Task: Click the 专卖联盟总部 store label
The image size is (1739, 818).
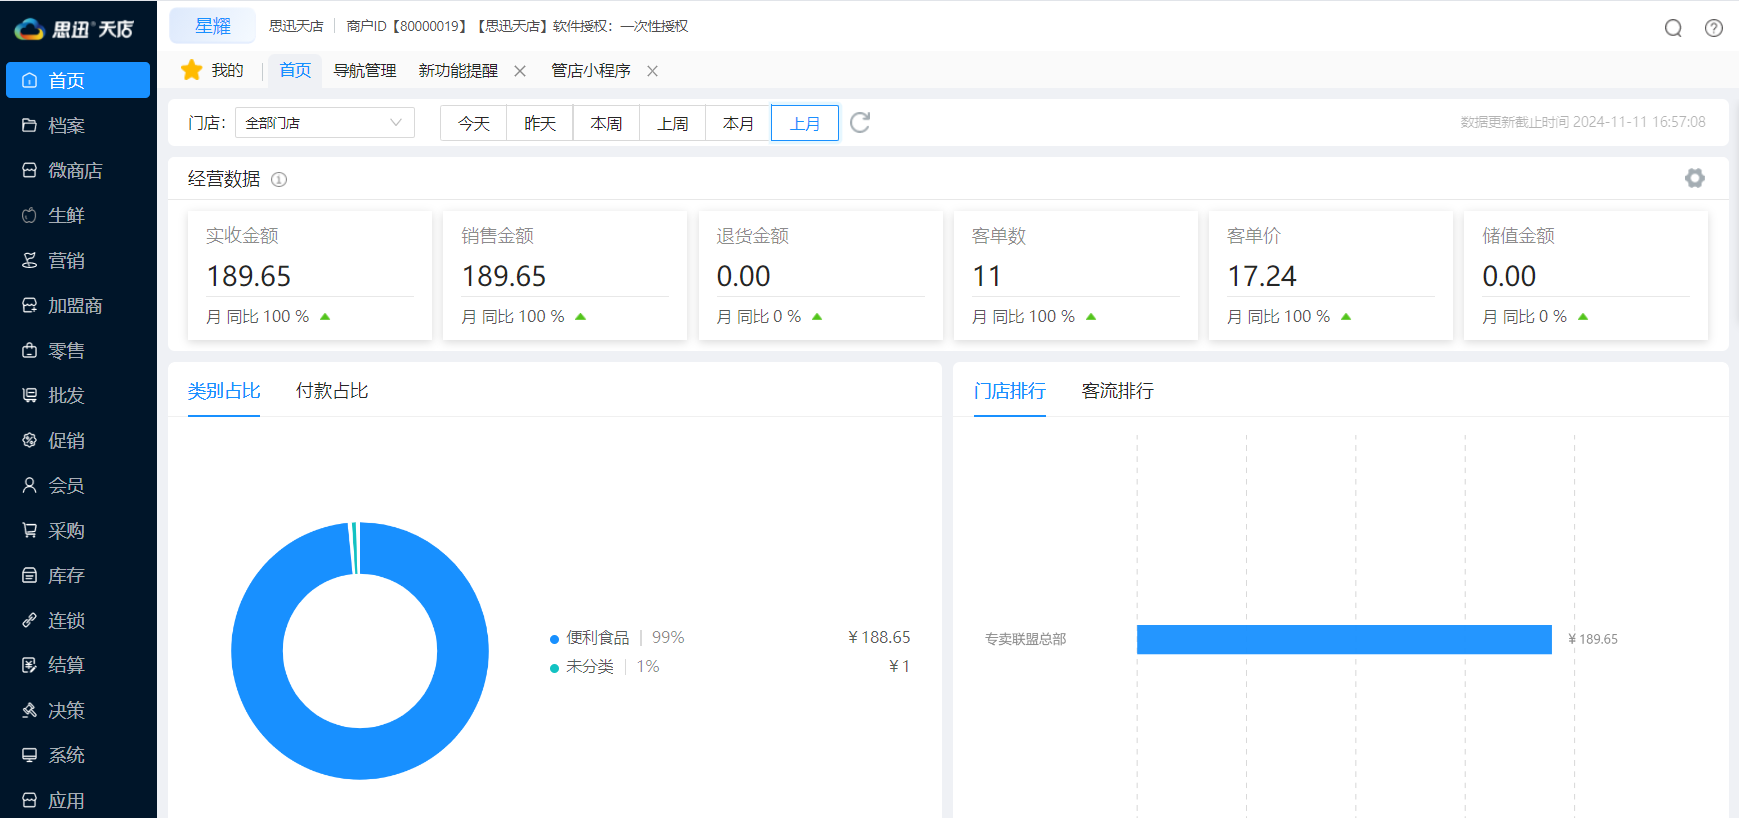Action: (1025, 639)
